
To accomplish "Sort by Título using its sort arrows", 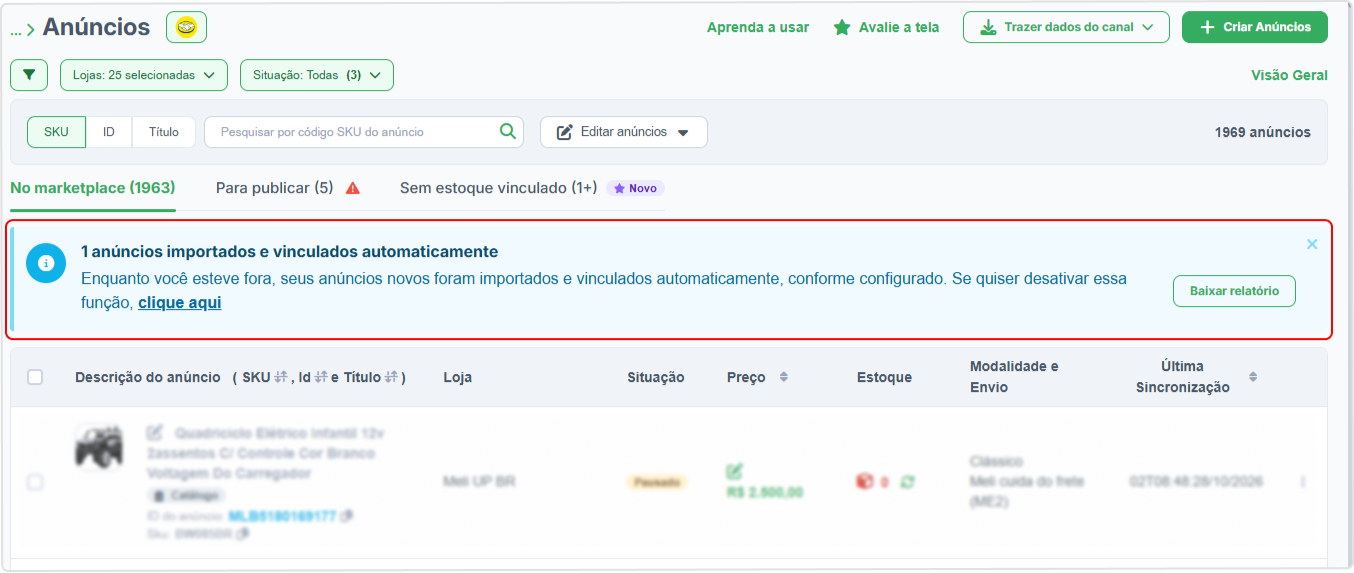I will pyautogui.click(x=392, y=377).
